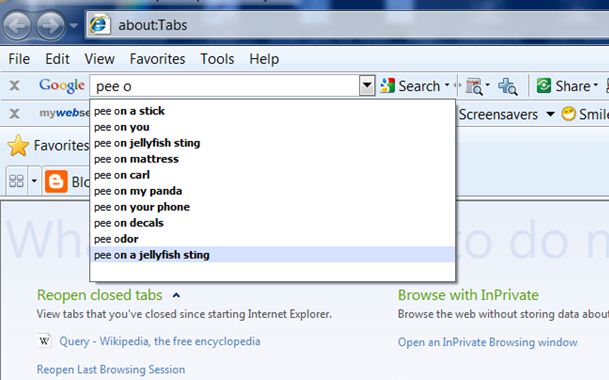Open the Favorites menu

coord(157,59)
